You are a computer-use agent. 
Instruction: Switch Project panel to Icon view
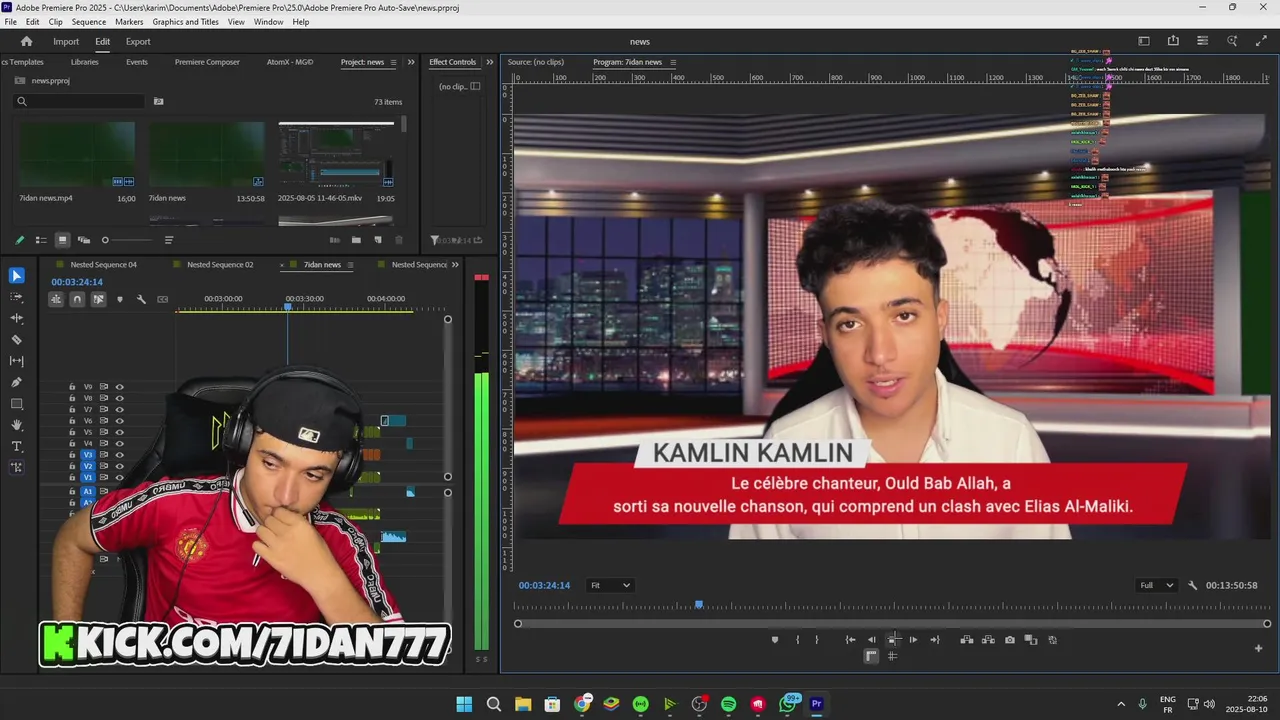[x=62, y=240]
